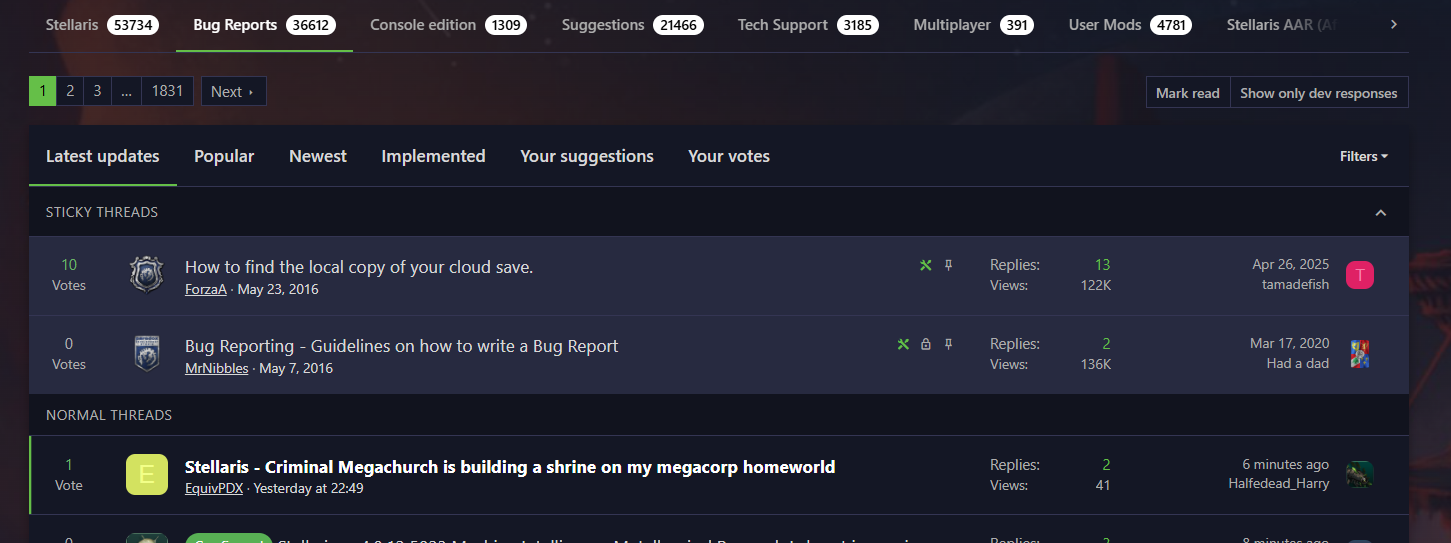
Task: Open Your suggestions tab
Action: pos(587,156)
